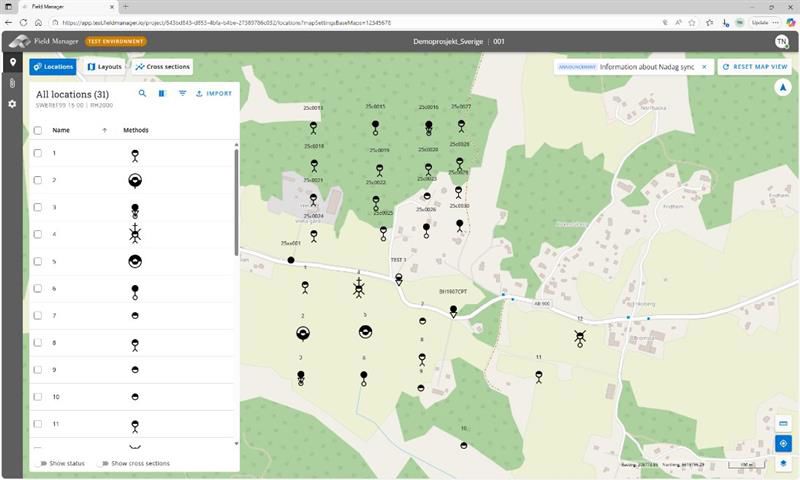The width and height of the screenshot is (800, 480).
Task: Dismiss the Nadag sync announcement
Action: pos(703,67)
